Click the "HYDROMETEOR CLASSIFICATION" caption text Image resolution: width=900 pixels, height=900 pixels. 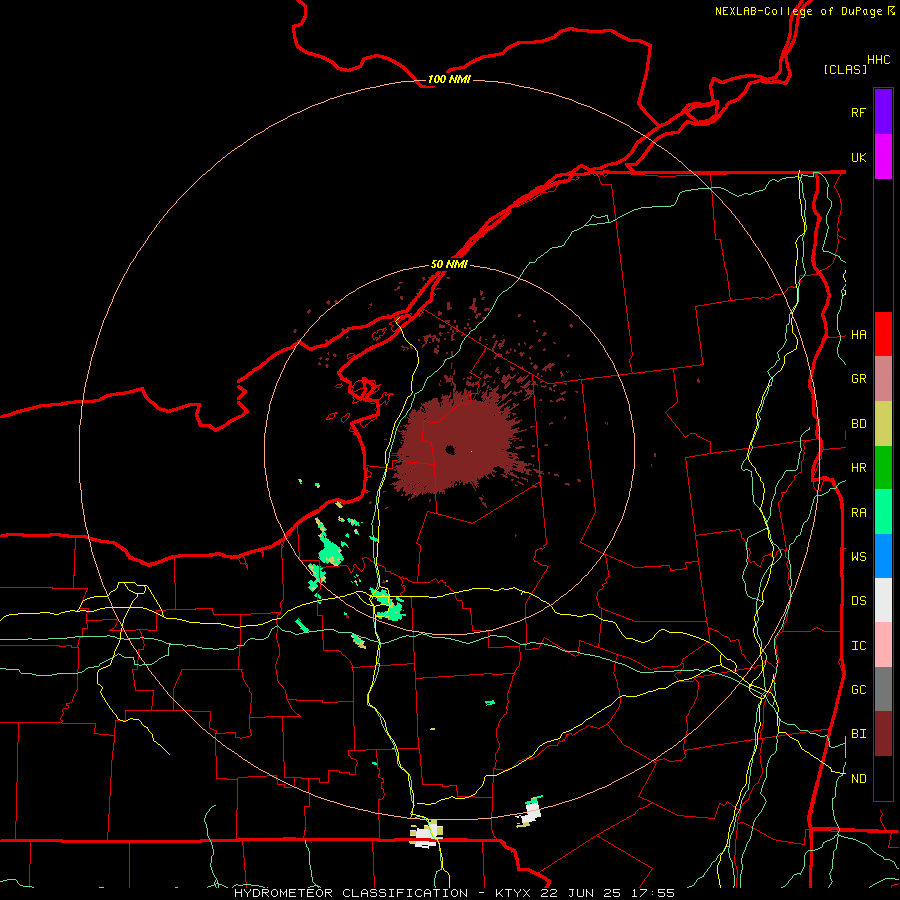click(351, 893)
